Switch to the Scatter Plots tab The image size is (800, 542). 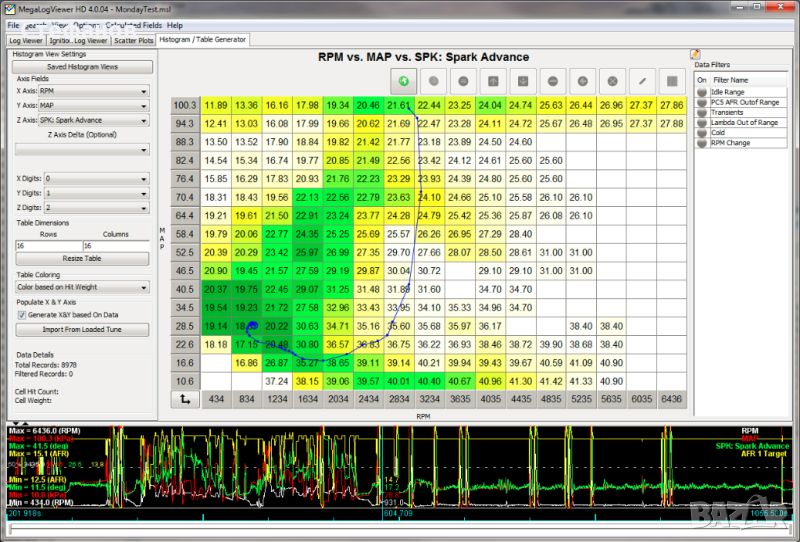click(x=133, y=40)
